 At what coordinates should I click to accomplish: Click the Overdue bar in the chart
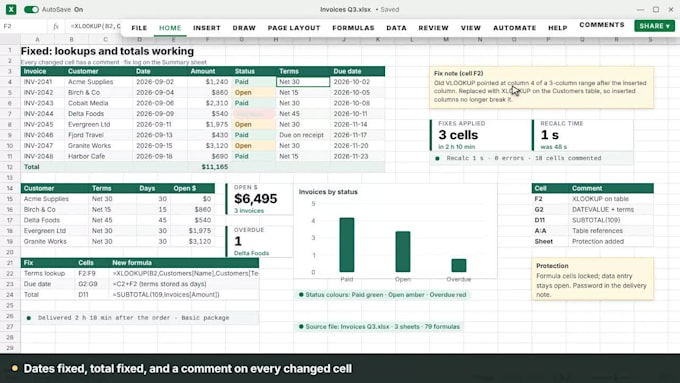(x=459, y=265)
